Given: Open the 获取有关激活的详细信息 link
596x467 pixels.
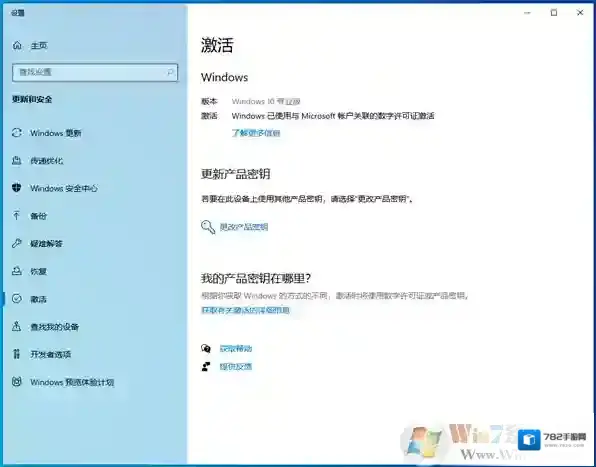Looking at the screenshot, I should (245, 310).
